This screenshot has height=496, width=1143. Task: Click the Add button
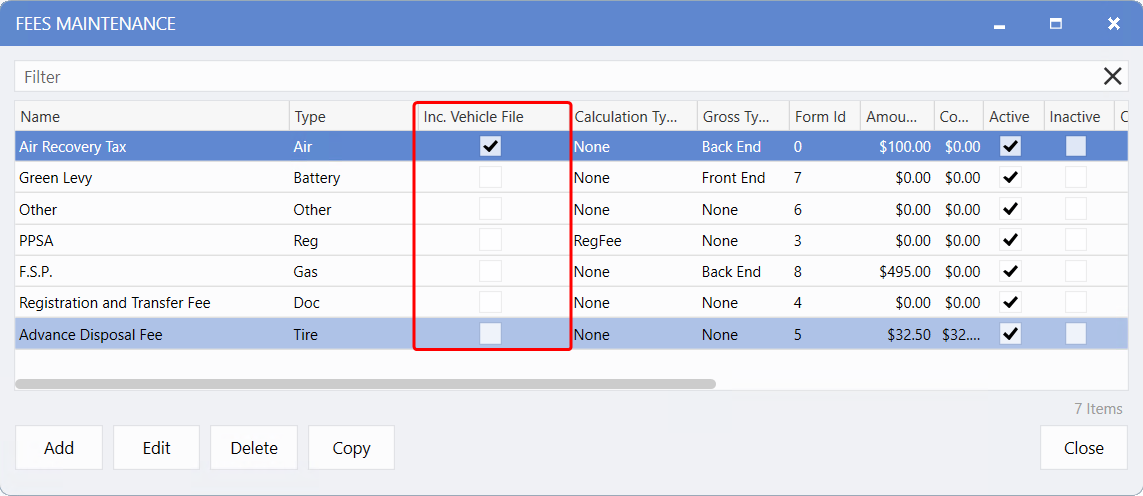click(59, 448)
